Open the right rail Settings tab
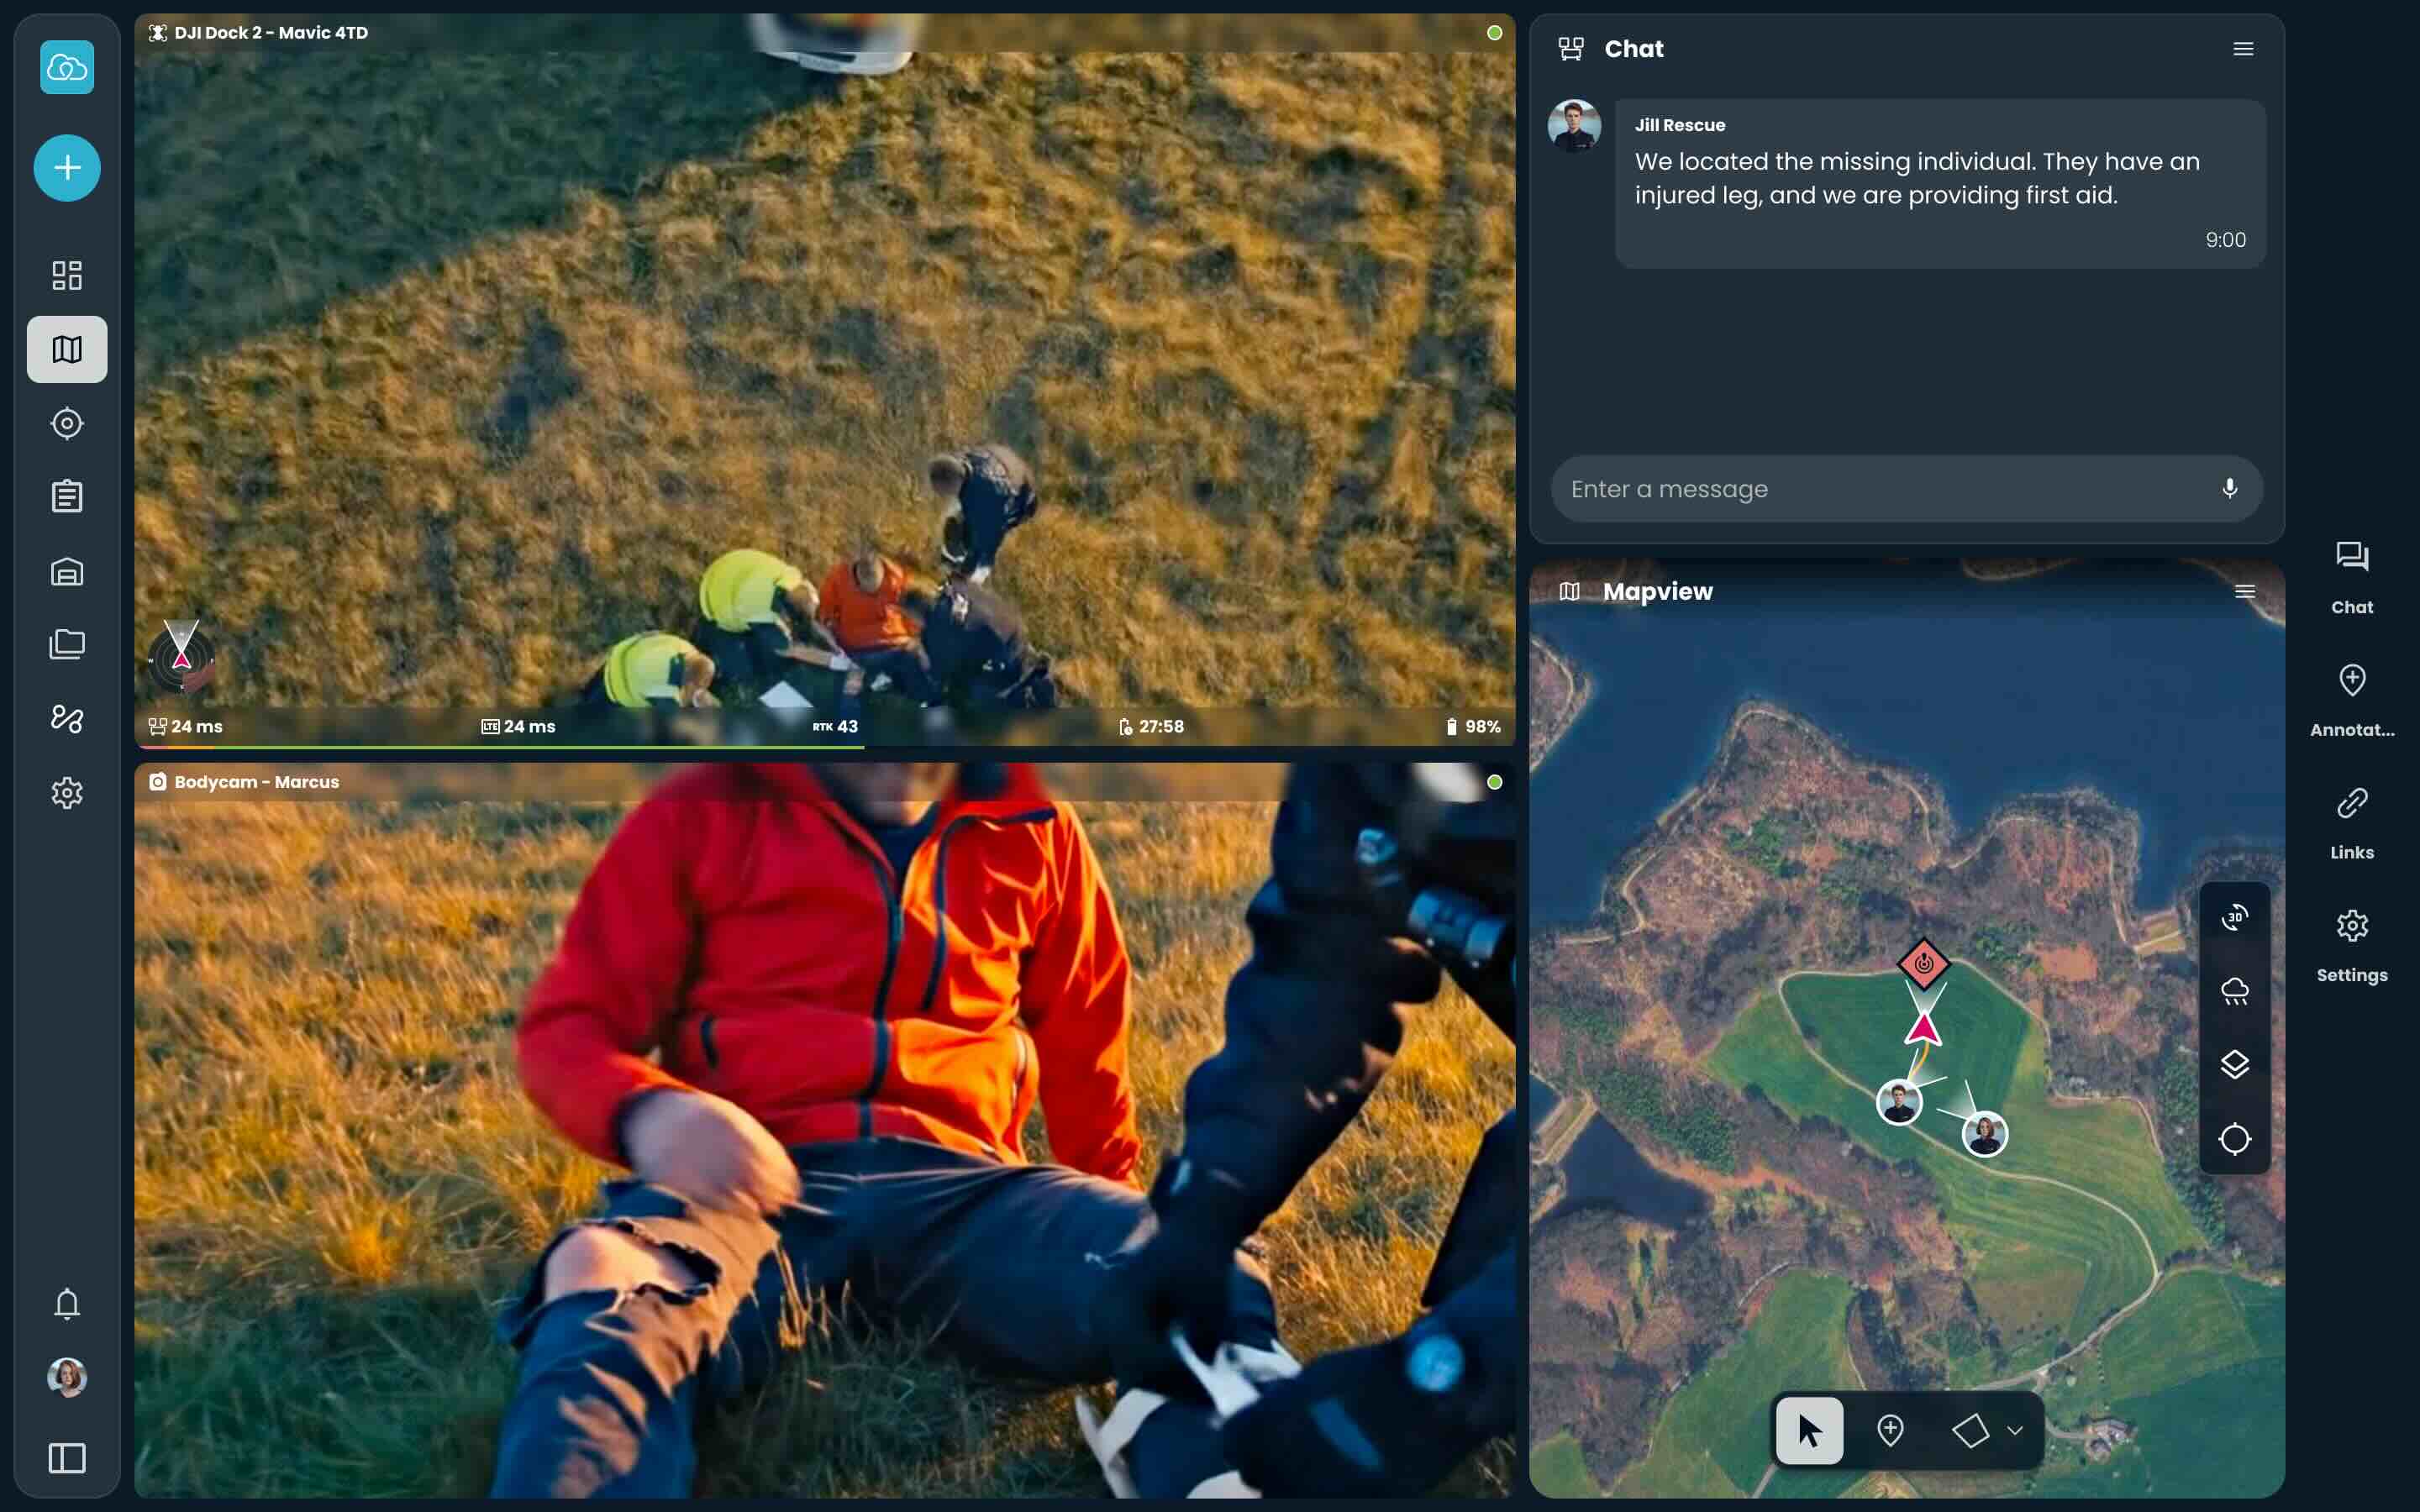The height and width of the screenshot is (1512, 2420). [2352, 947]
